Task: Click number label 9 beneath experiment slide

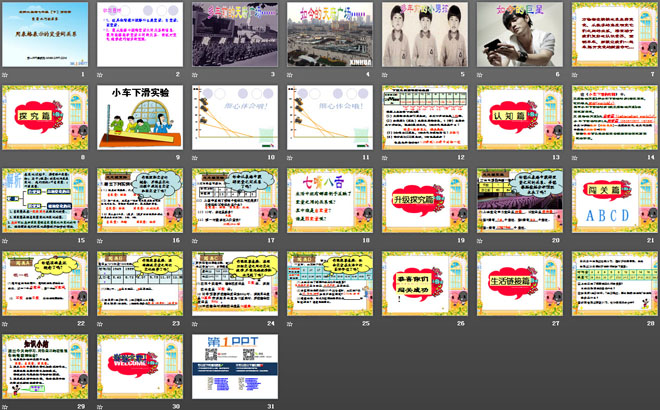Action: [178, 157]
